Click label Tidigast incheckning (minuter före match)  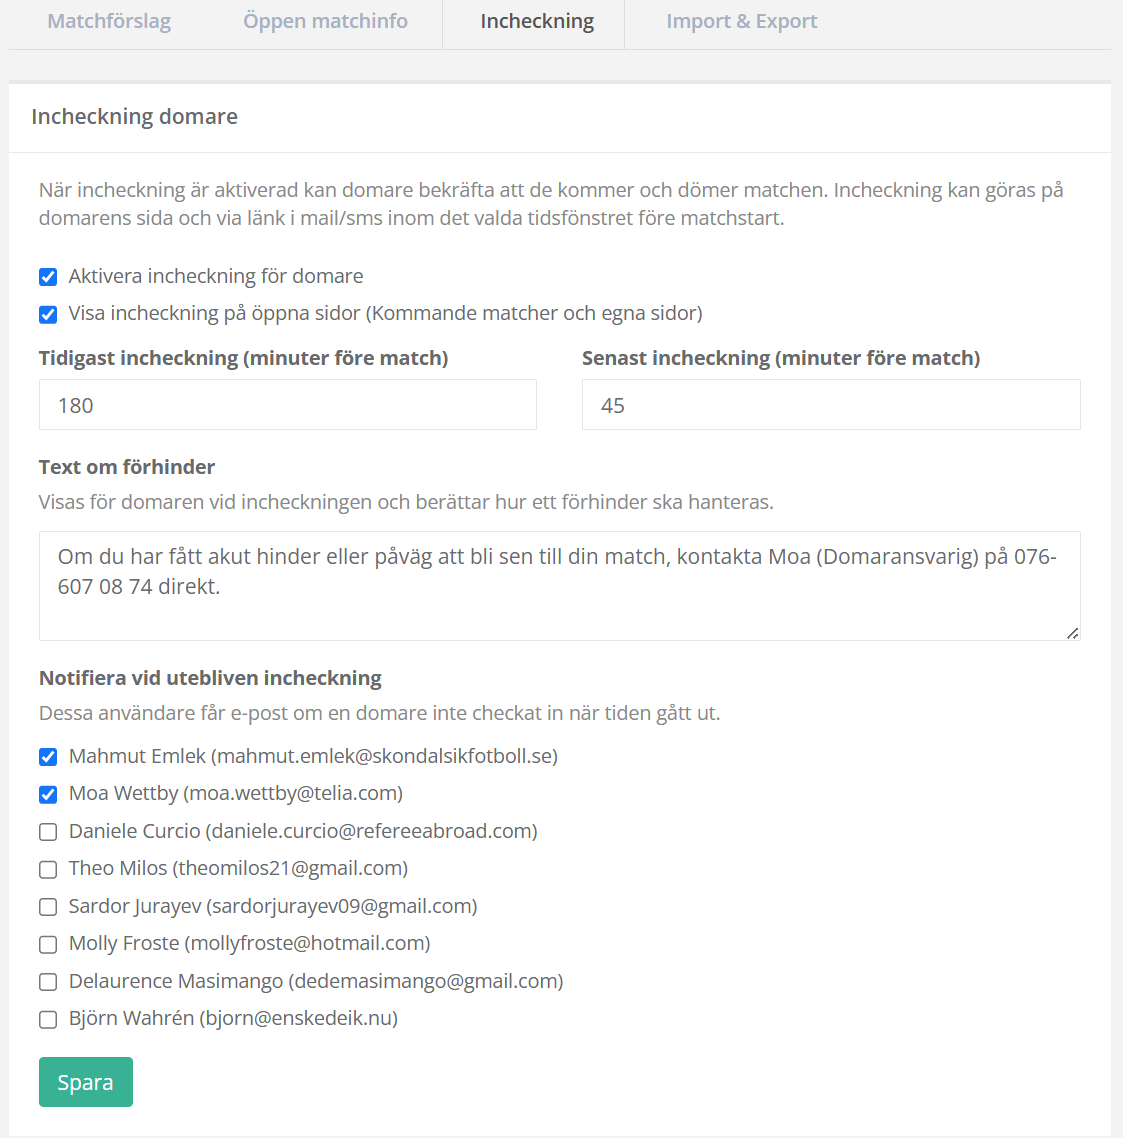243,358
